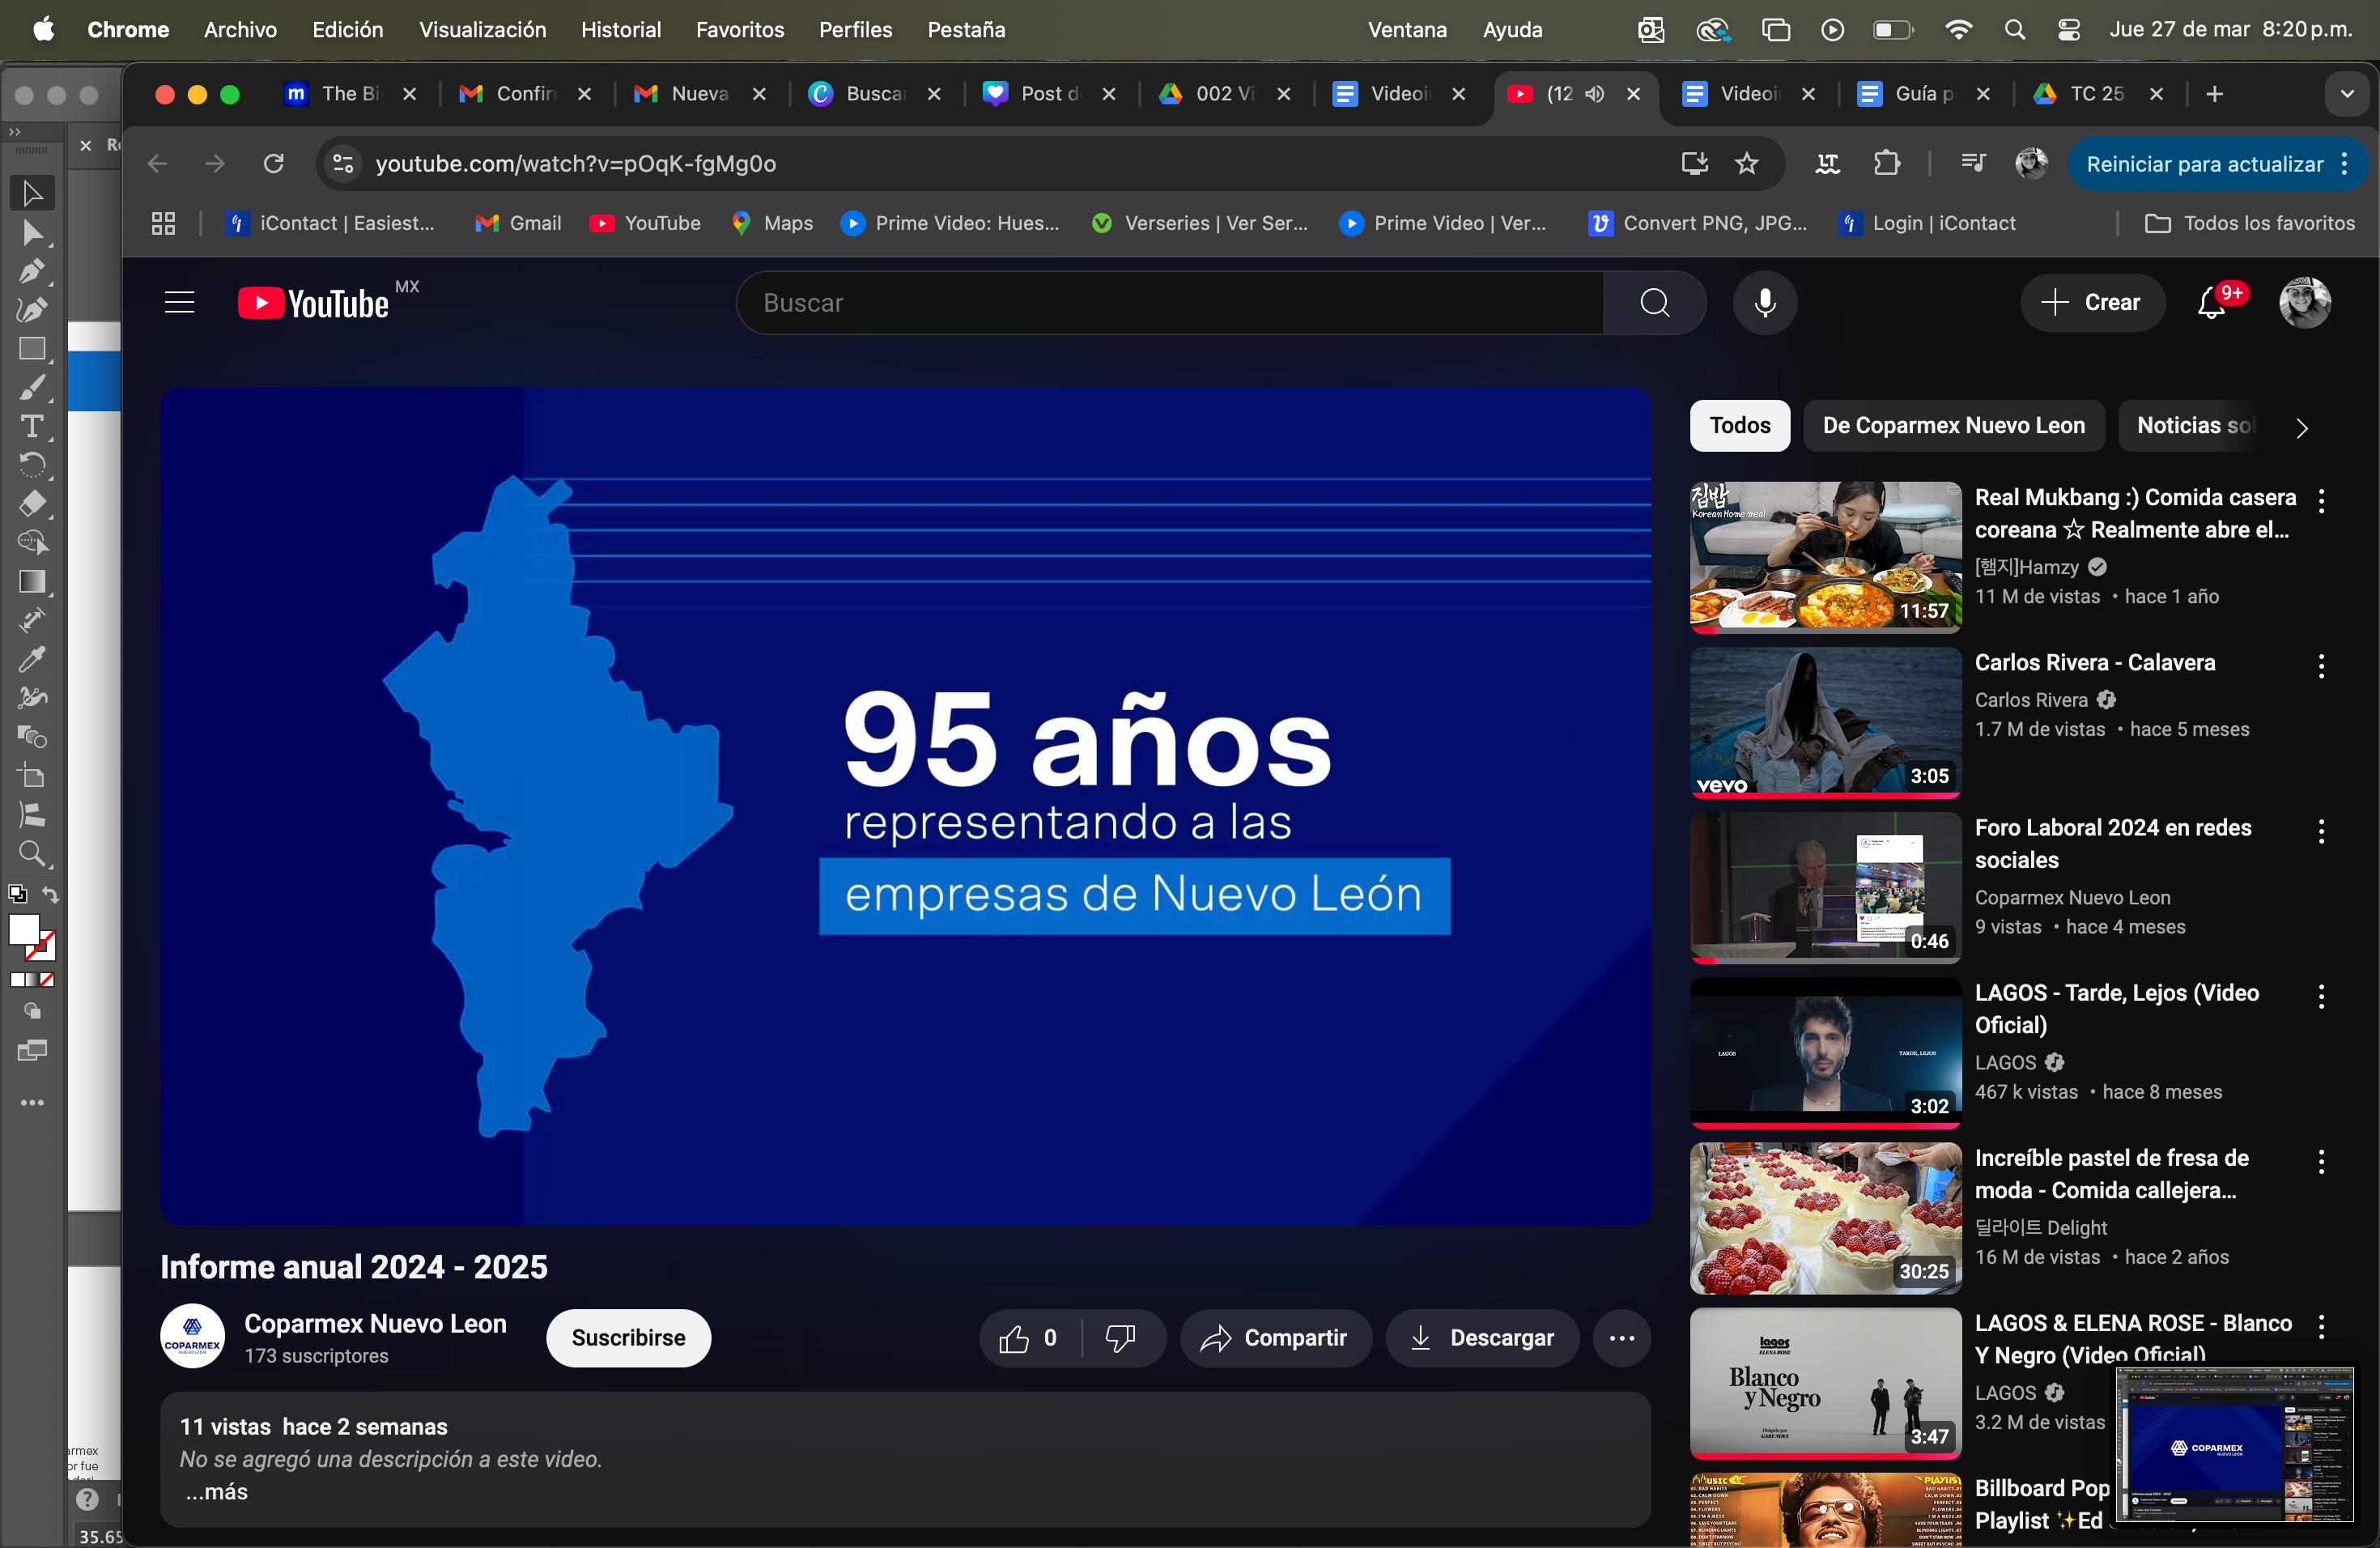
Task: Open options menu for Foro Laboral 2024 video
Action: tap(2321, 831)
